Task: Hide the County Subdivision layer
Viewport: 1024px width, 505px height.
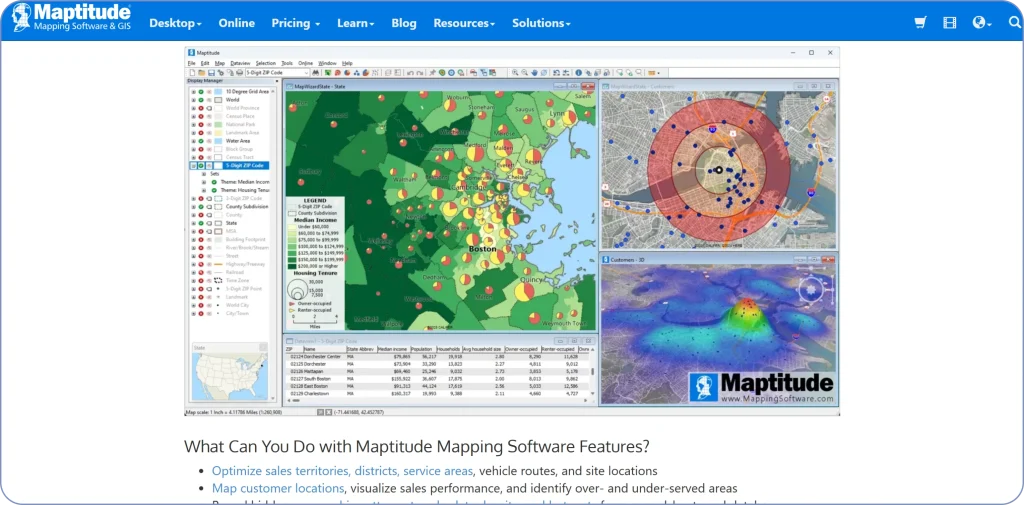Action: point(202,206)
